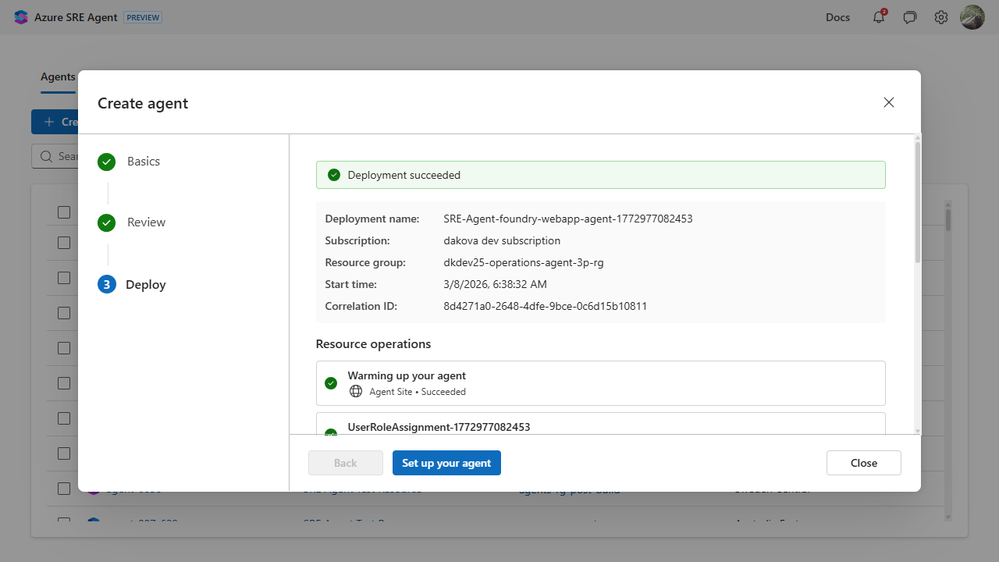Click the PREVIEW badge next to app title
This screenshot has width=999, height=562.
tap(143, 17)
